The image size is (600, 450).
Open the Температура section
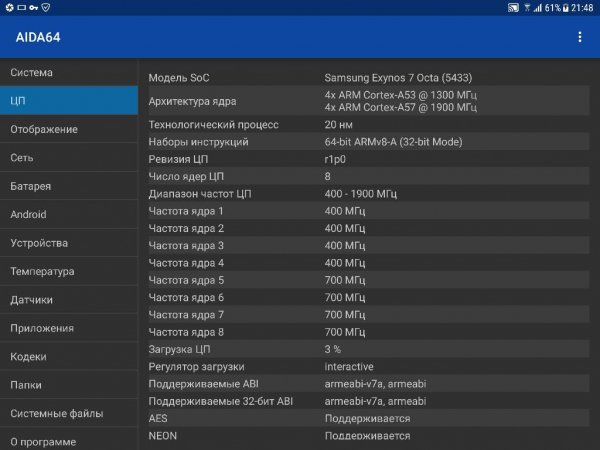[69, 271]
